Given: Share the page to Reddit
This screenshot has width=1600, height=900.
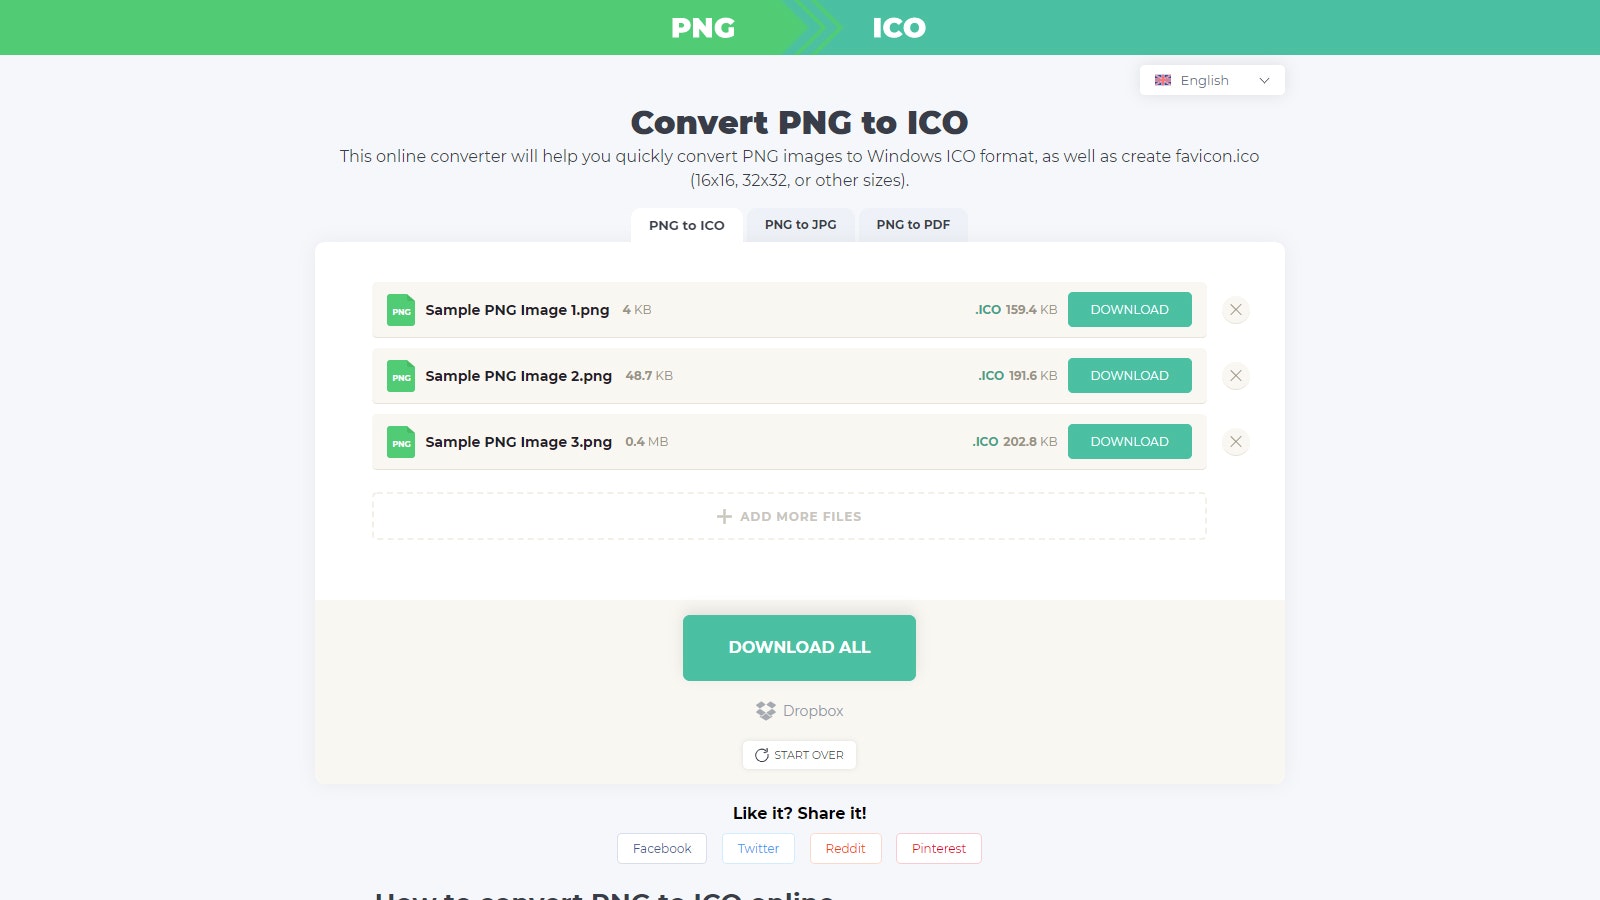Looking at the screenshot, I should tap(845, 848).
